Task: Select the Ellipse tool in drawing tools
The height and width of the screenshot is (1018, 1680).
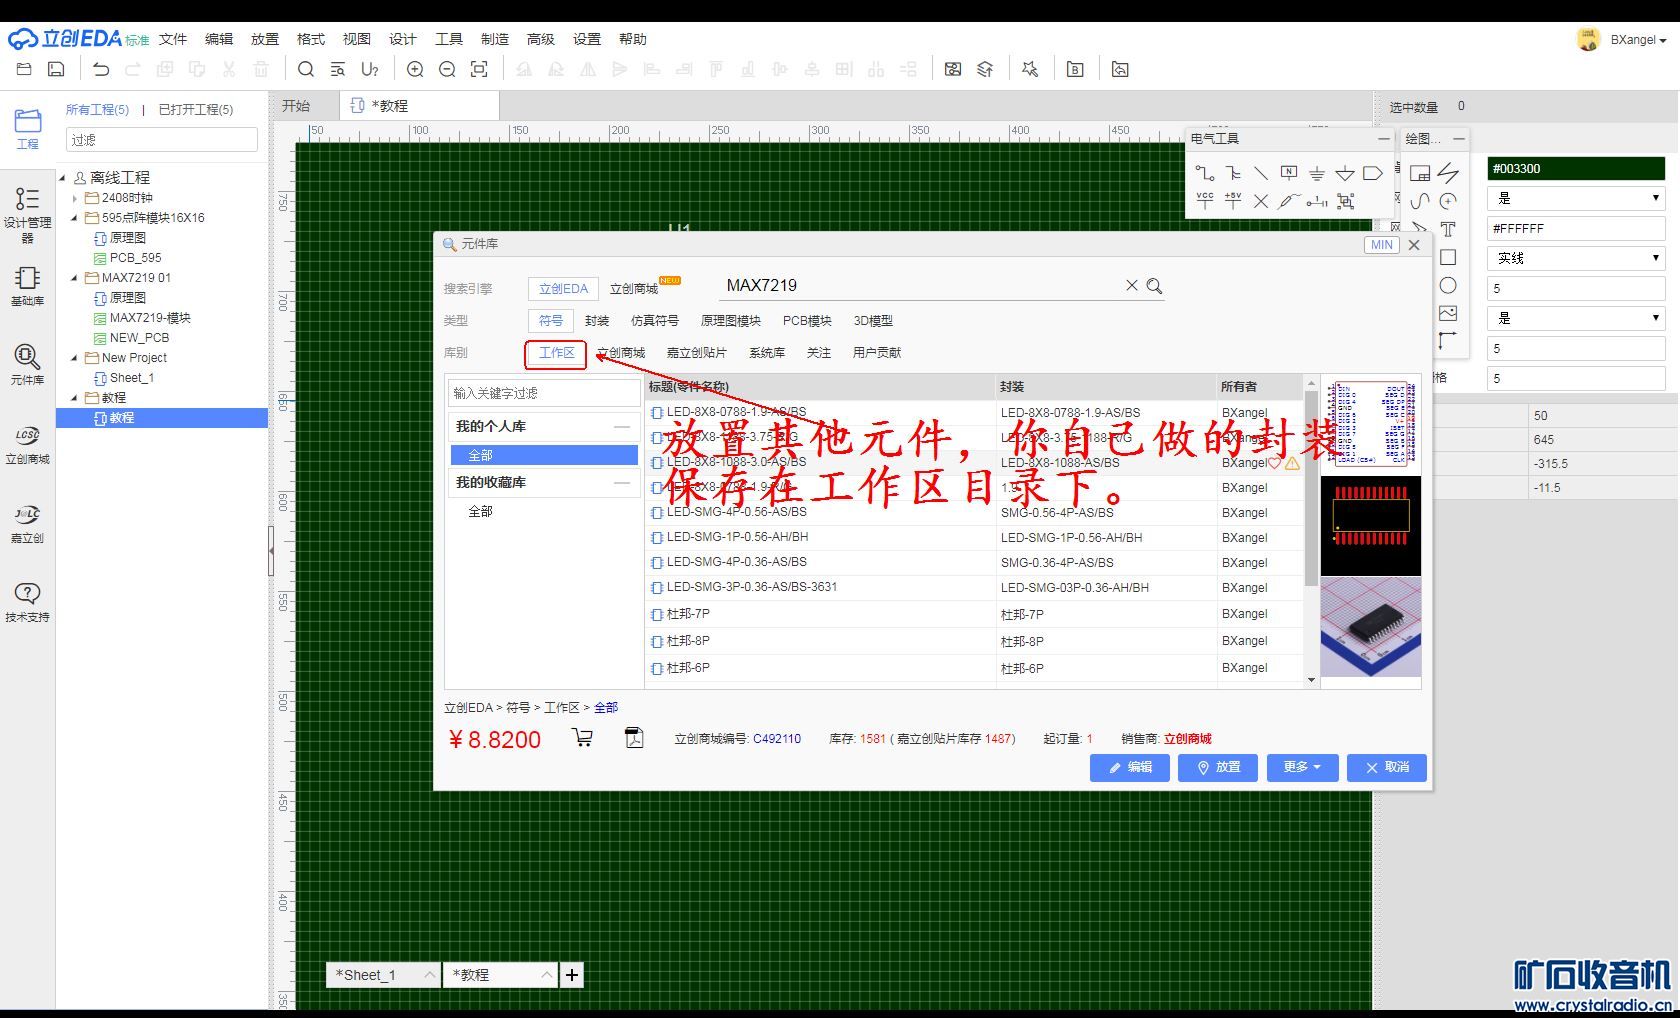Action: point(1448,285)
